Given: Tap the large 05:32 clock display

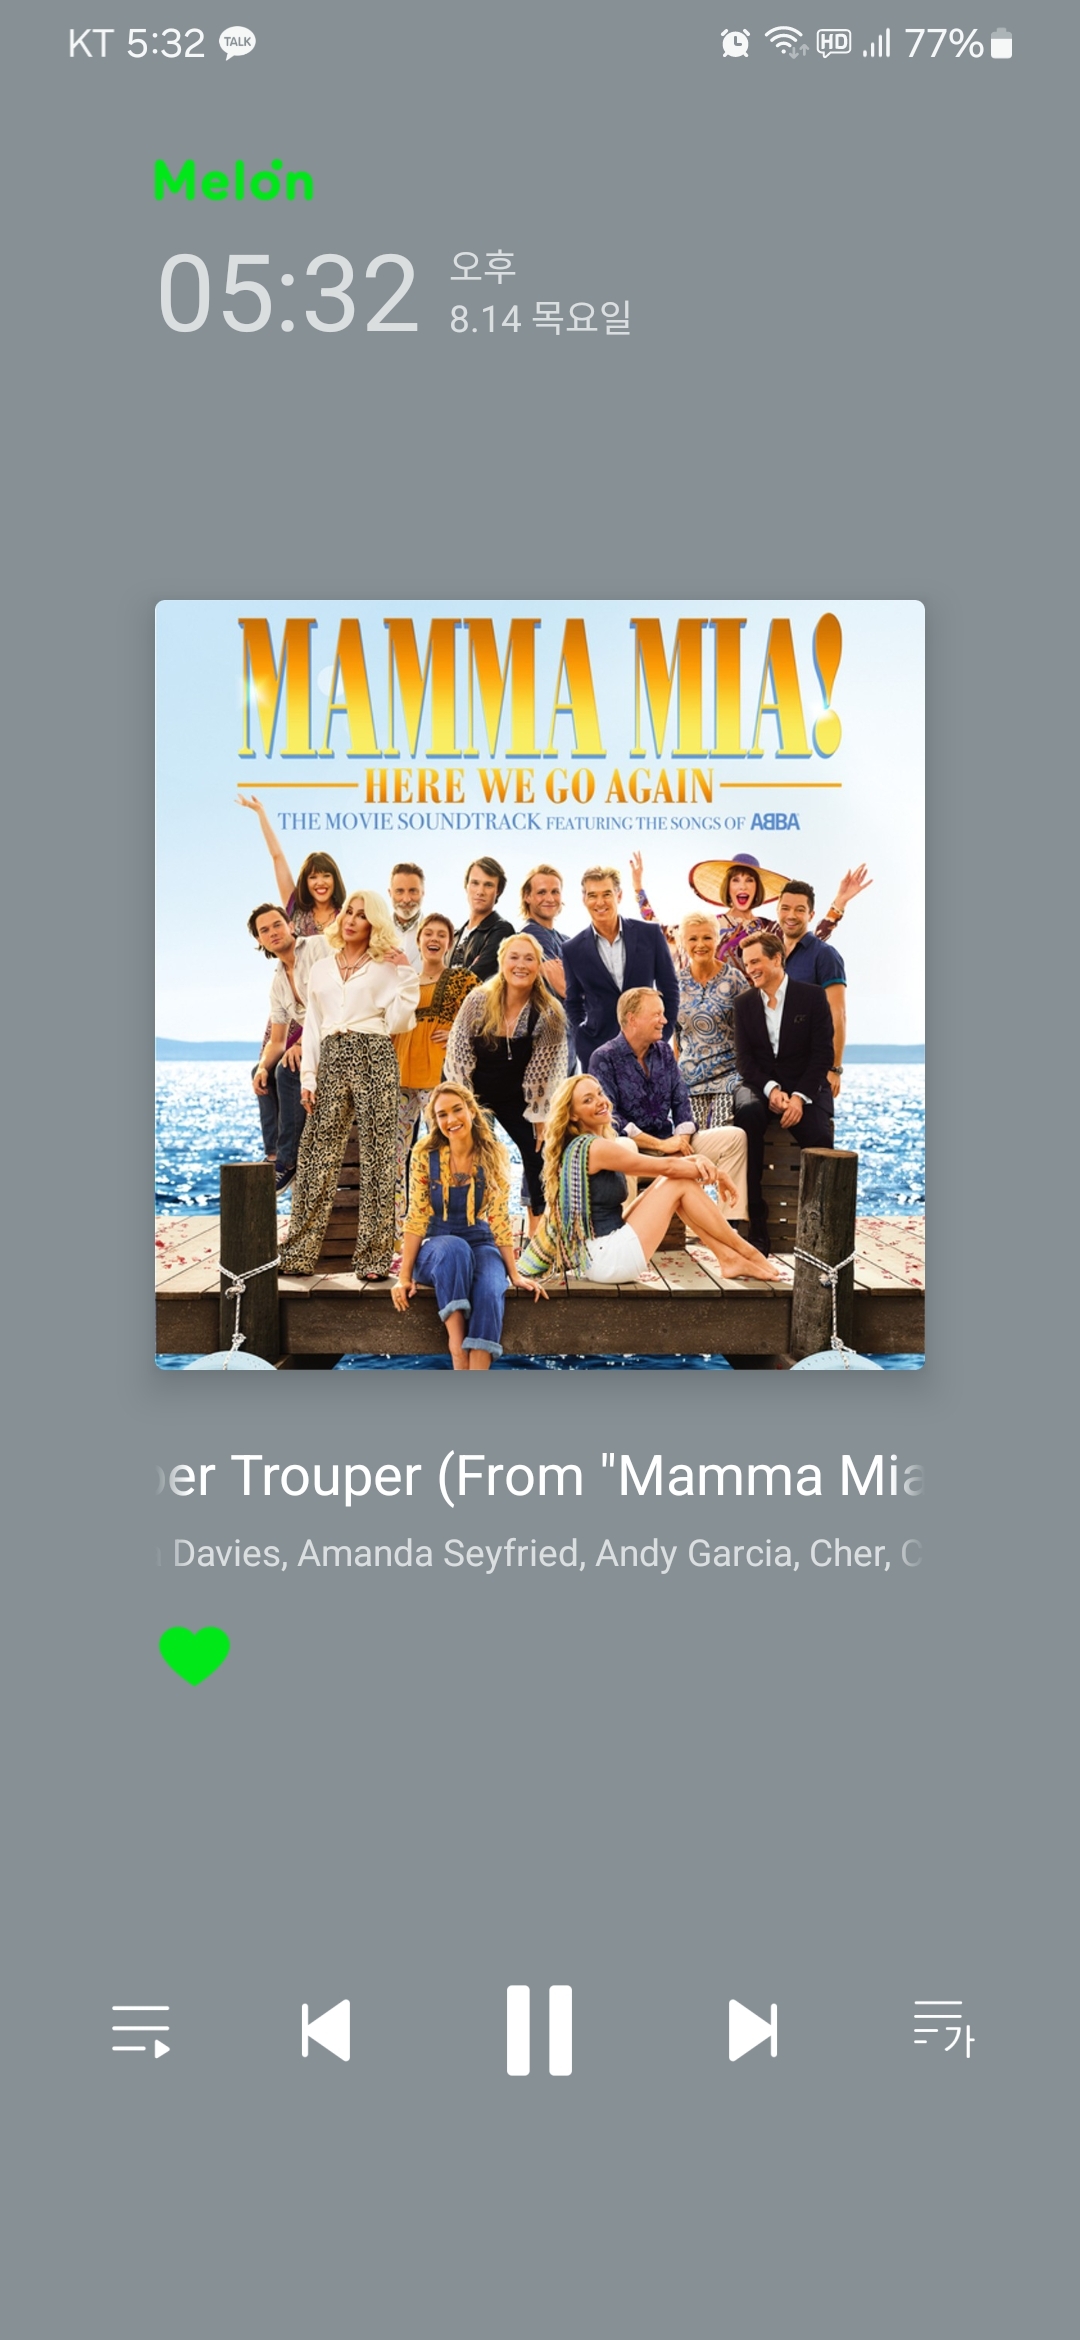Looking at the screenshot, I should pos(288,293).
